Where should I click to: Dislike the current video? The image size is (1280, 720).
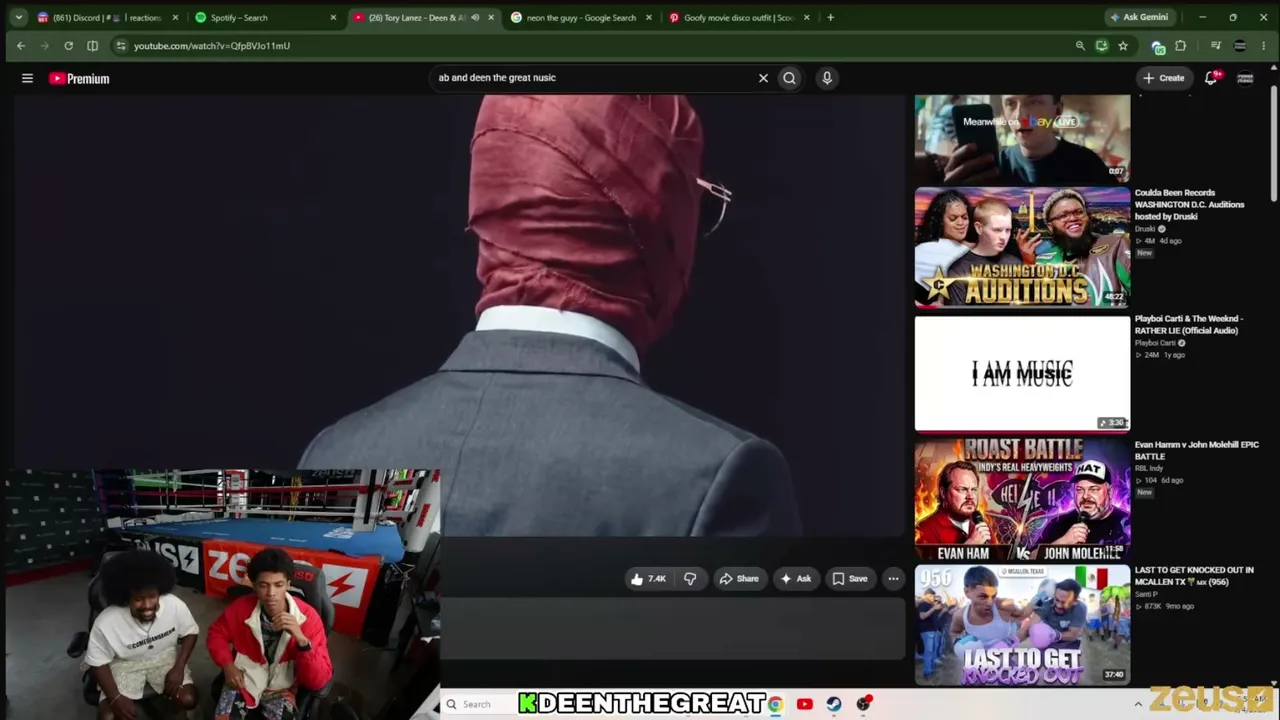690,579
